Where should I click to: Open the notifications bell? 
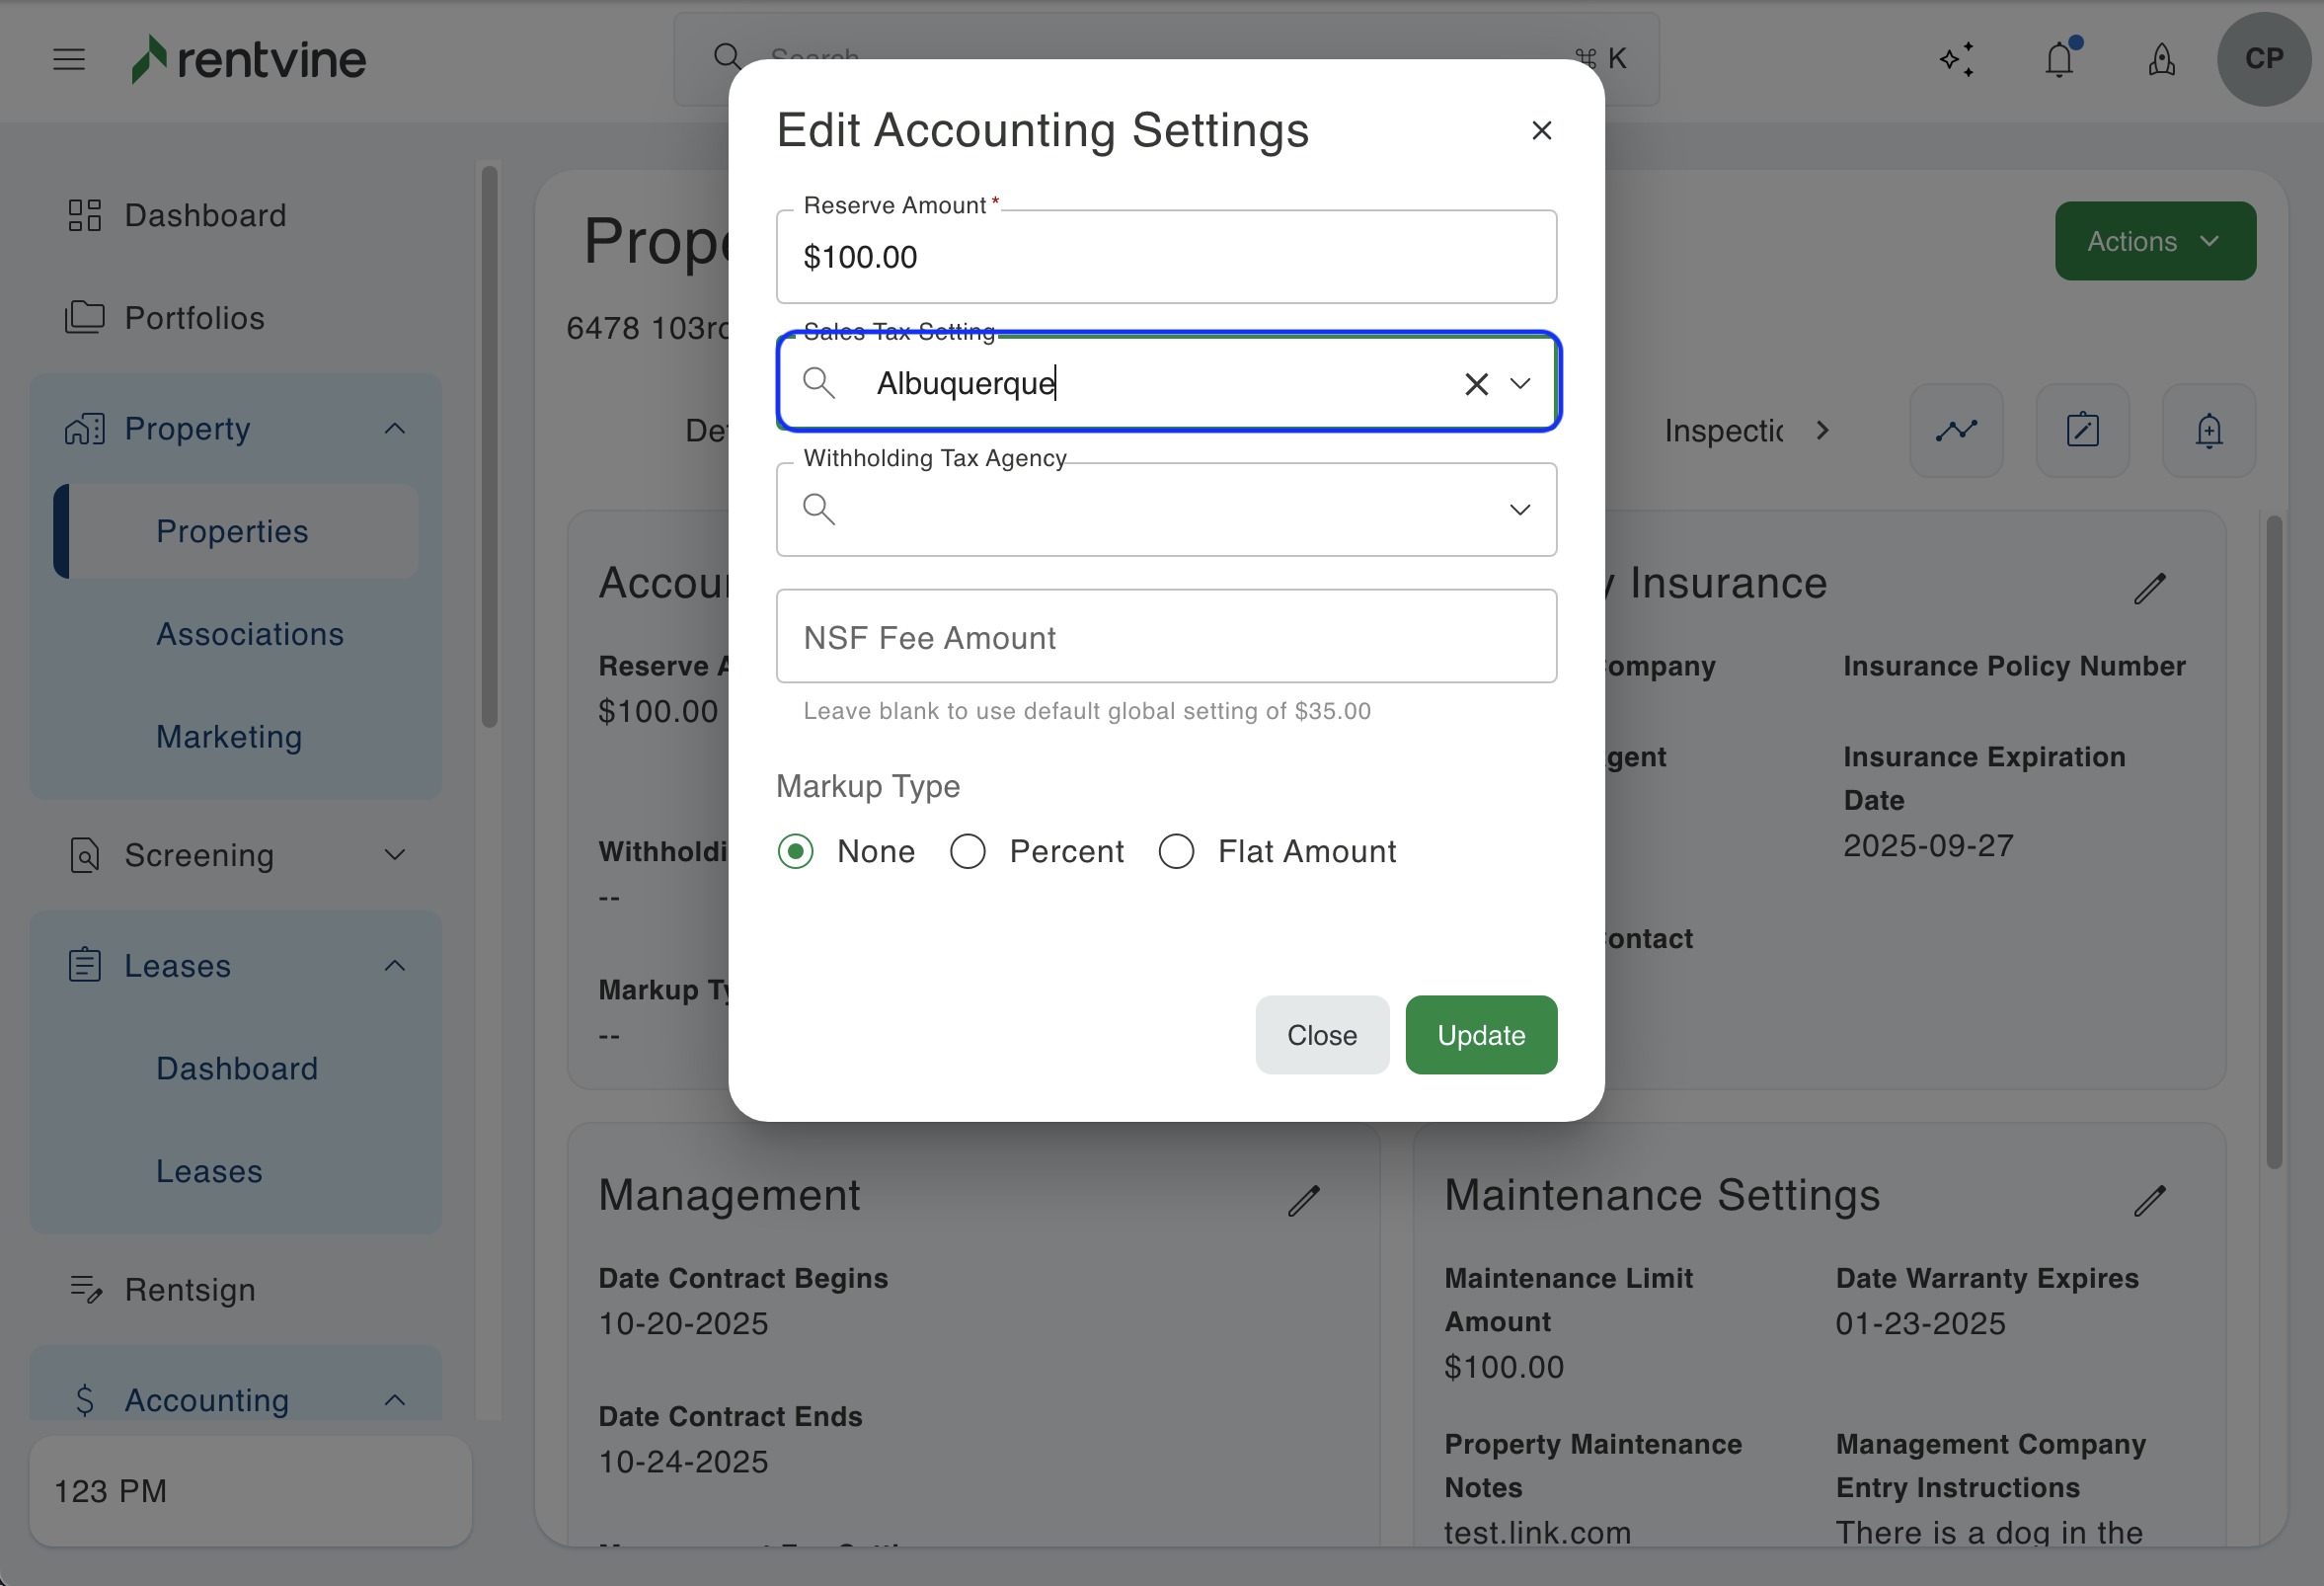(2058, 59)
